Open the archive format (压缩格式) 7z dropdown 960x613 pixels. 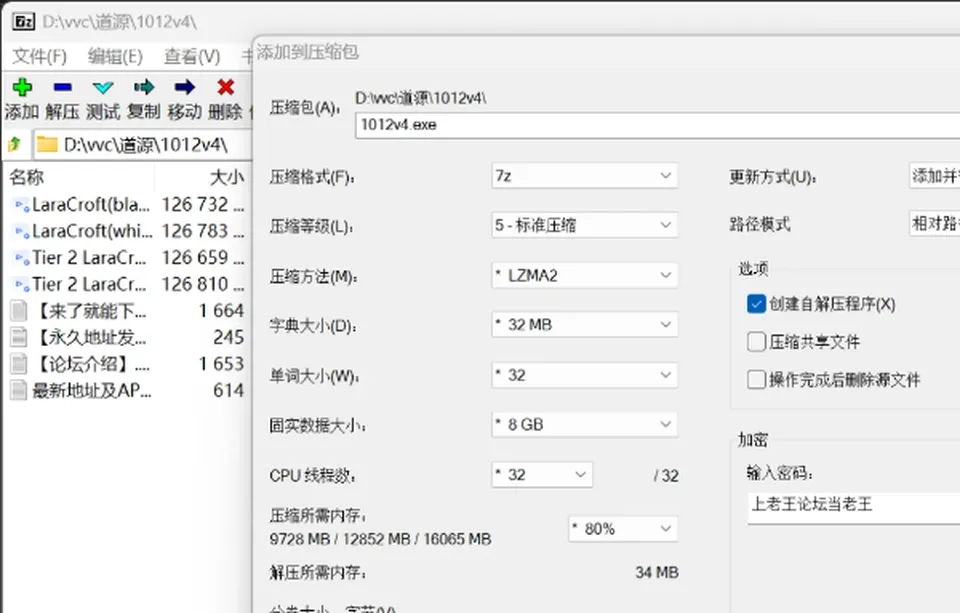584,176
